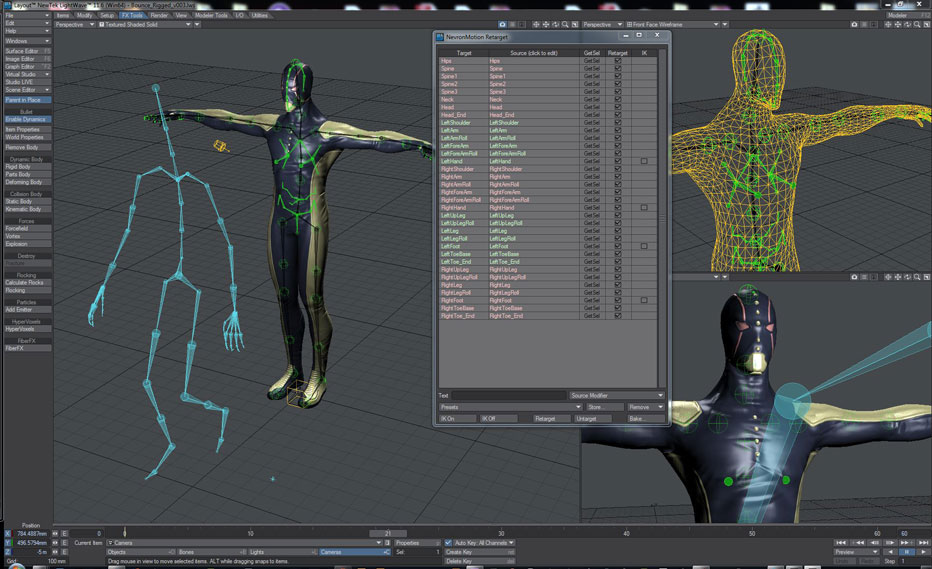This screenshot has width=932, height=569.
Task: Open the Modeler Tools tab
Action: click(210, 16)
